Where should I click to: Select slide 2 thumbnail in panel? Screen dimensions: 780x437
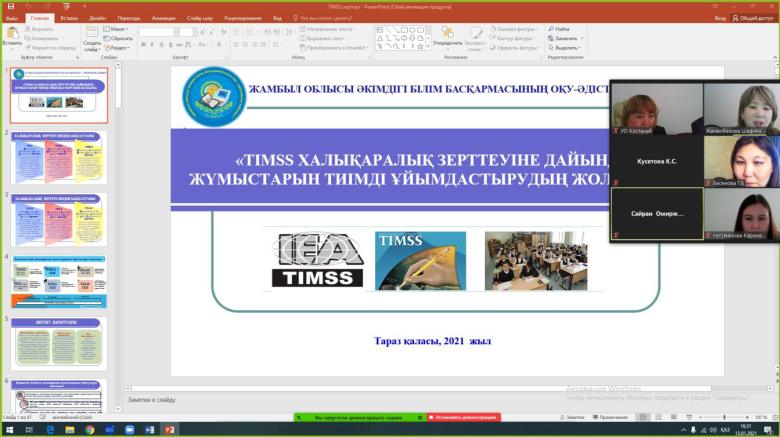(59, 157)
